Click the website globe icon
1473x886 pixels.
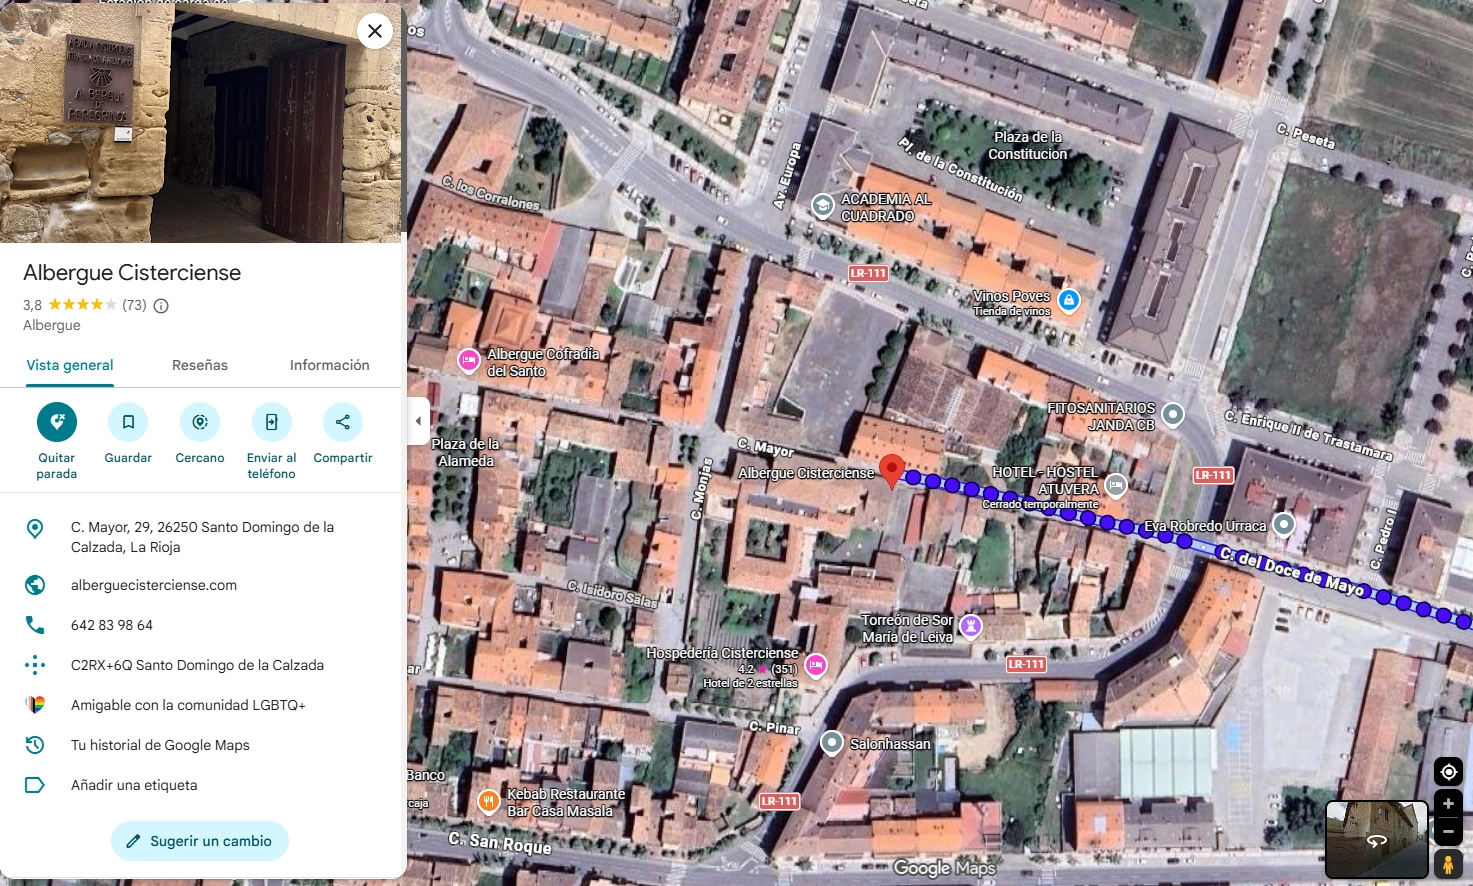coord(35,585)
